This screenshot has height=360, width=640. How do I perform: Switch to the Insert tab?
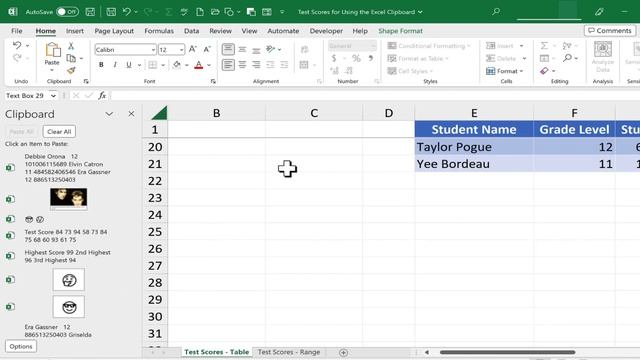(x=75, y=31)
